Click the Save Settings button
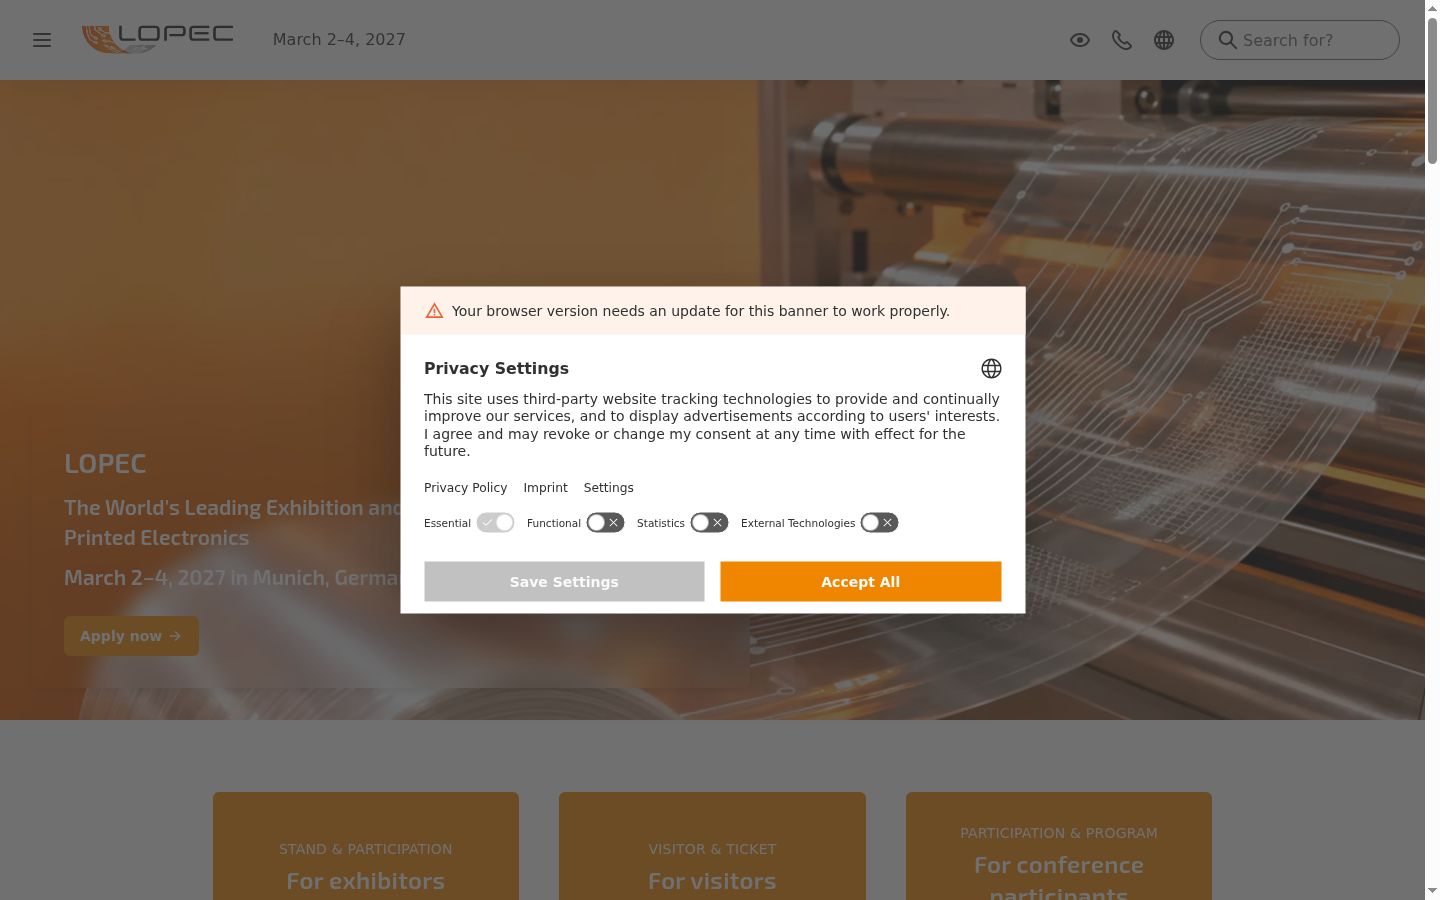This screenshot has height=900, width=1440. click(x=564, y=582)
